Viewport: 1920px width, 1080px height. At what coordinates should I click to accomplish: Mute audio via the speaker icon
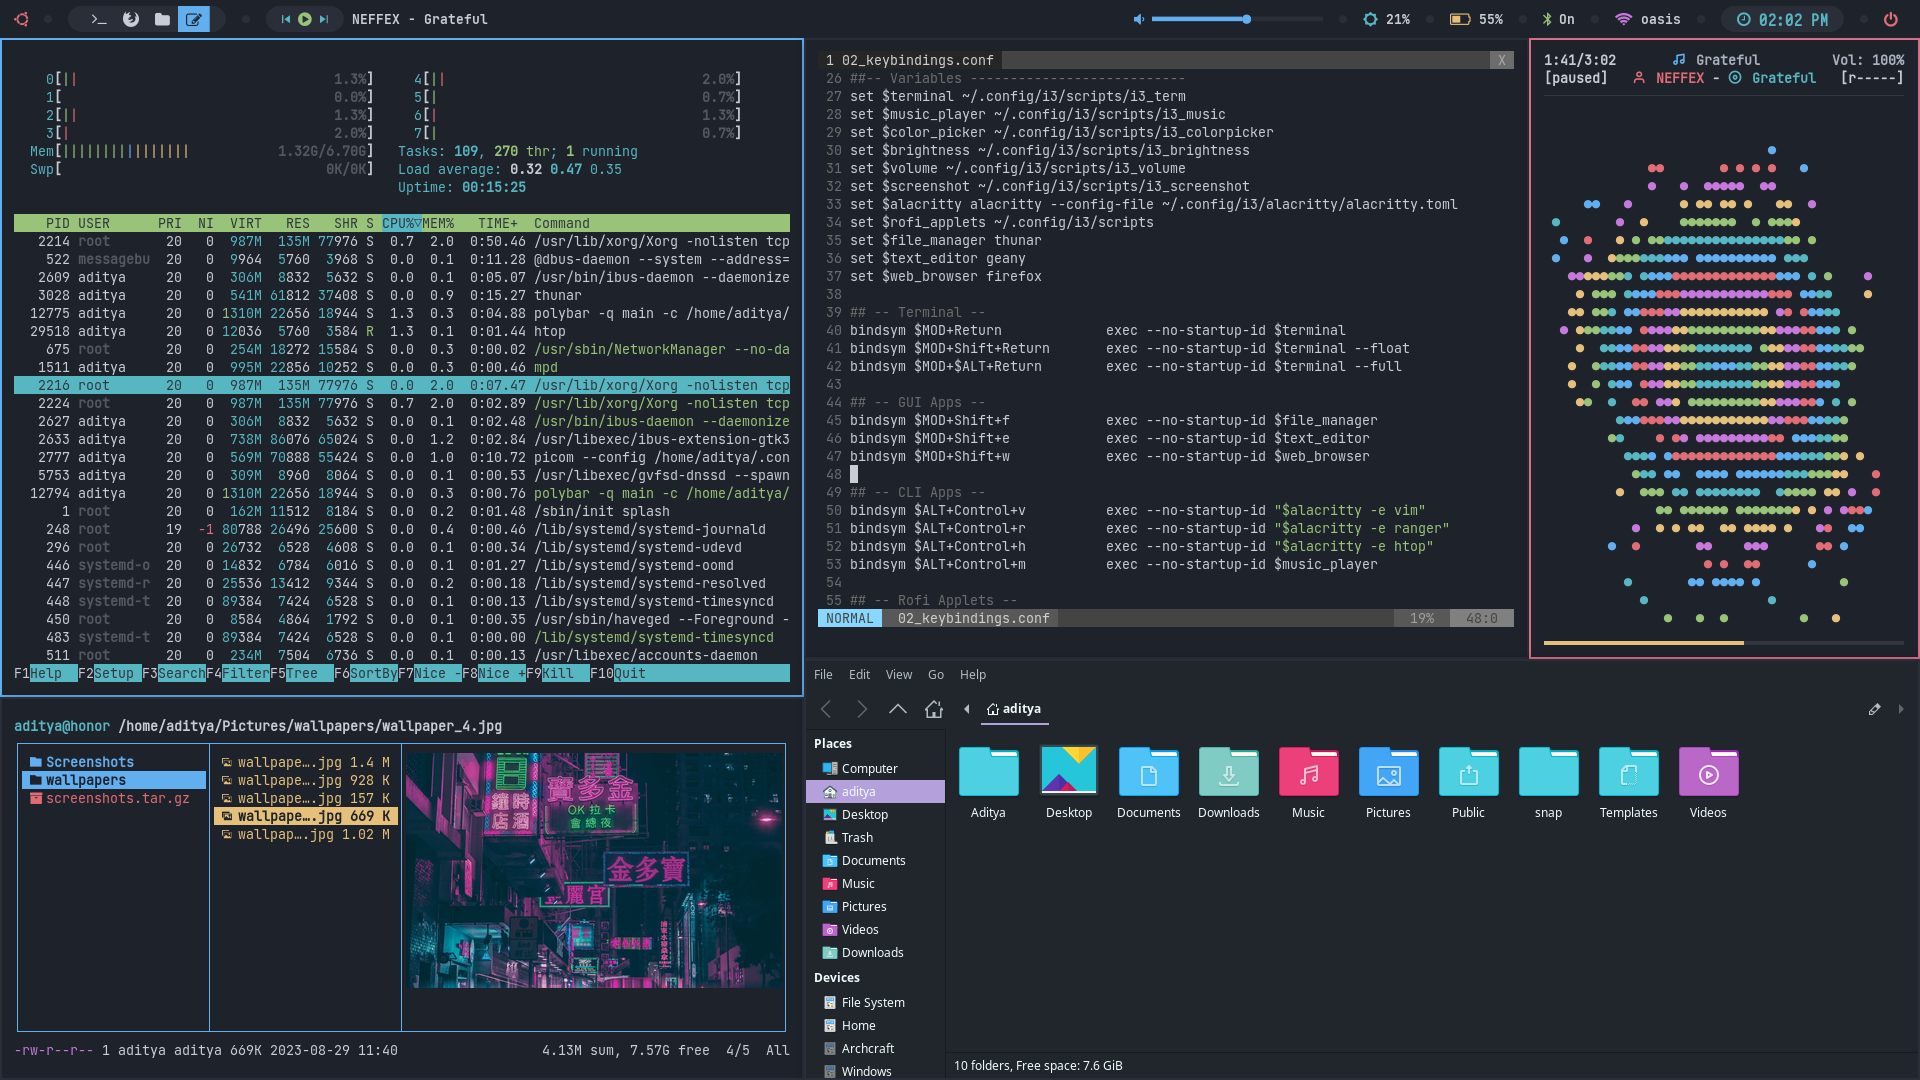(x=1138, y=19)
